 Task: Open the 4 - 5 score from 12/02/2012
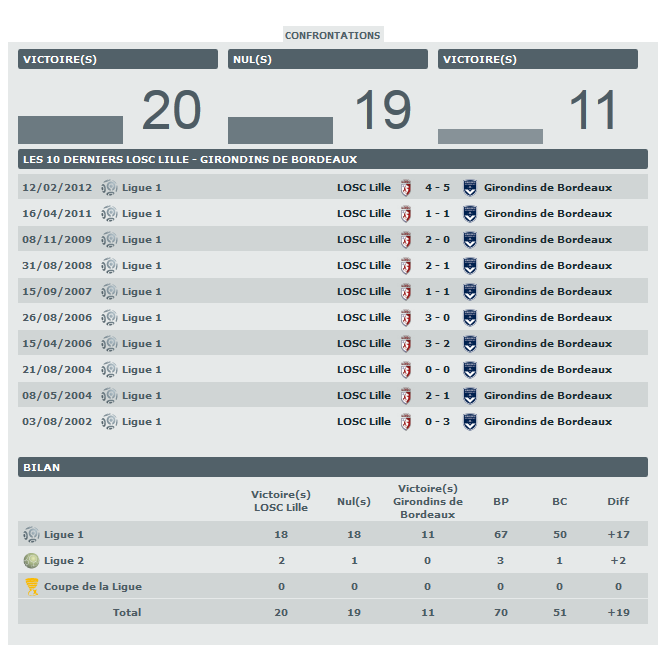click(x=437, y=188)
